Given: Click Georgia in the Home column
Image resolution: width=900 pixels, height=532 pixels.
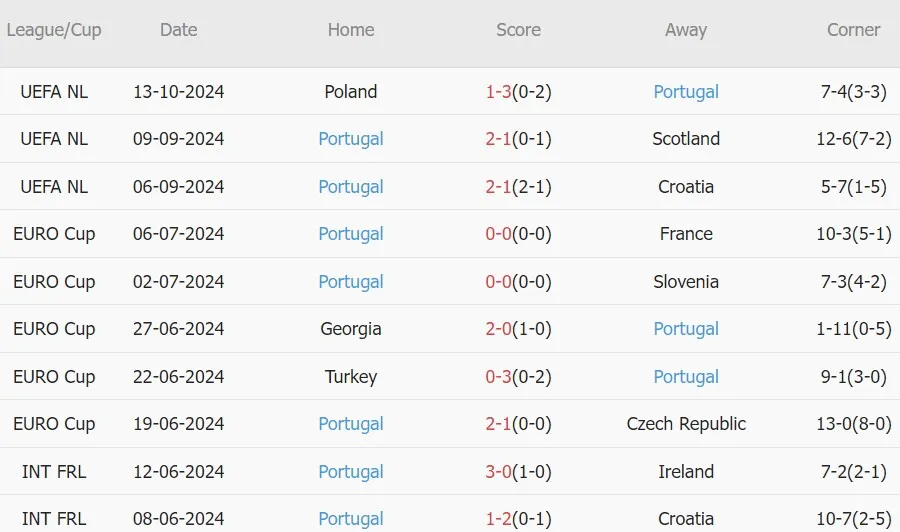Looking at the screenshot, I should point(351,329).
